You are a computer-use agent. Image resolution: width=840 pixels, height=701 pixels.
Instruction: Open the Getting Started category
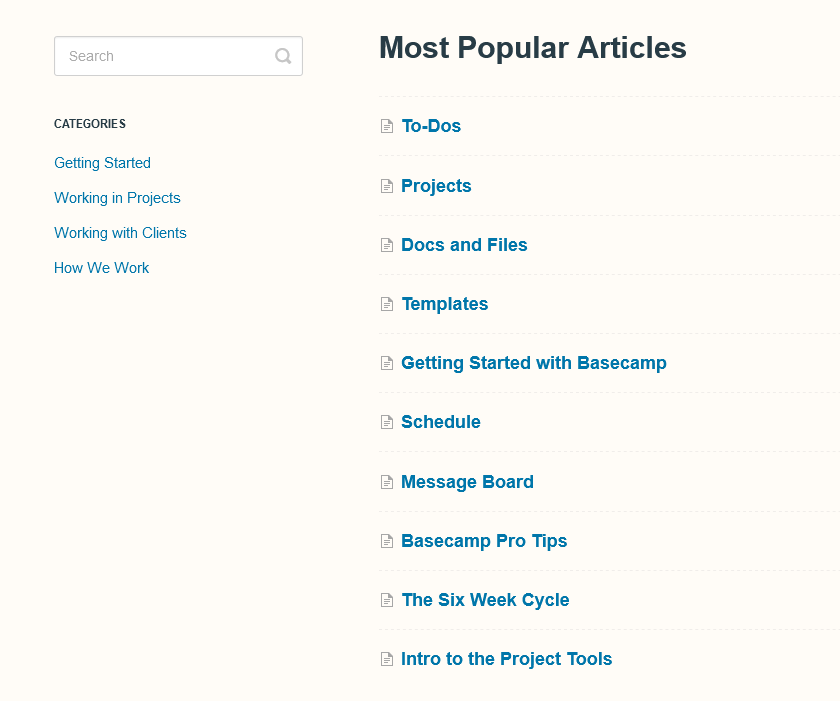(x=102, y=162)
